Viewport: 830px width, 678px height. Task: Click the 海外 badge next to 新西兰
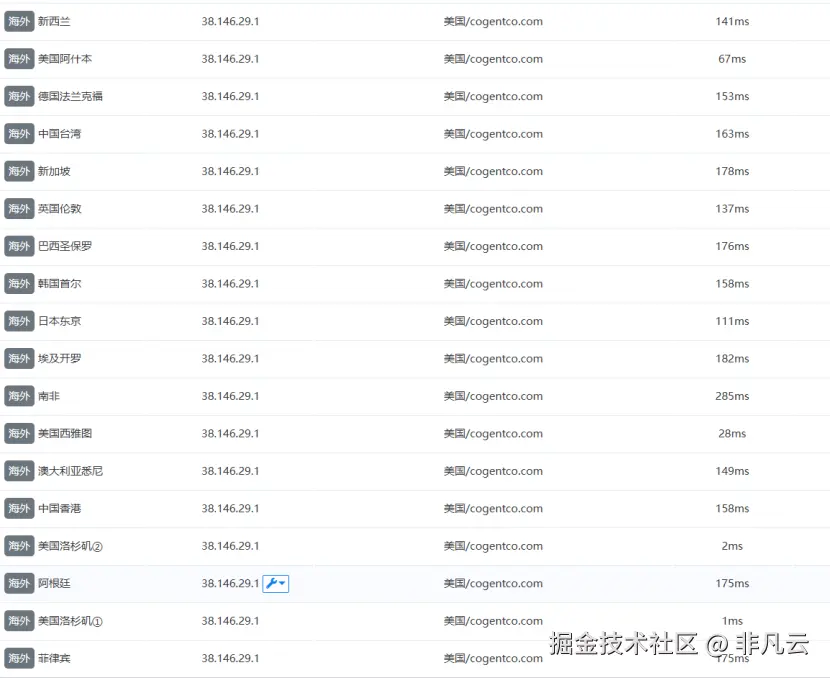click(x=19, y=21)
